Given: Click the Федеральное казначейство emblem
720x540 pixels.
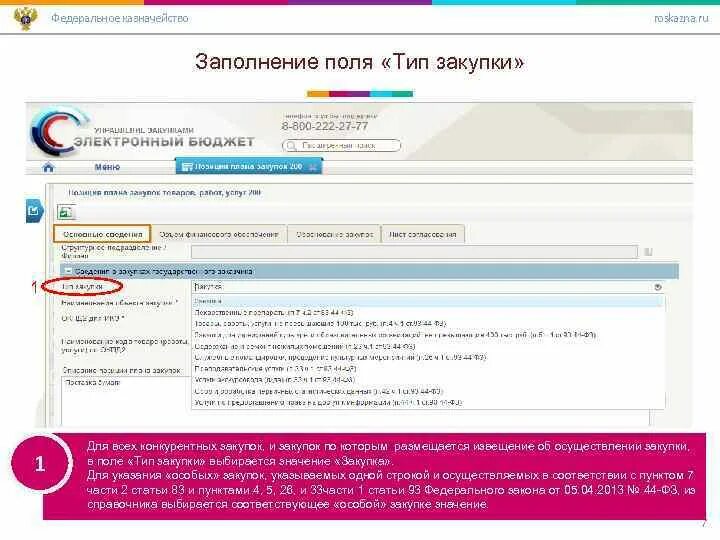Looking at the screenshot, I should [25, 18].
